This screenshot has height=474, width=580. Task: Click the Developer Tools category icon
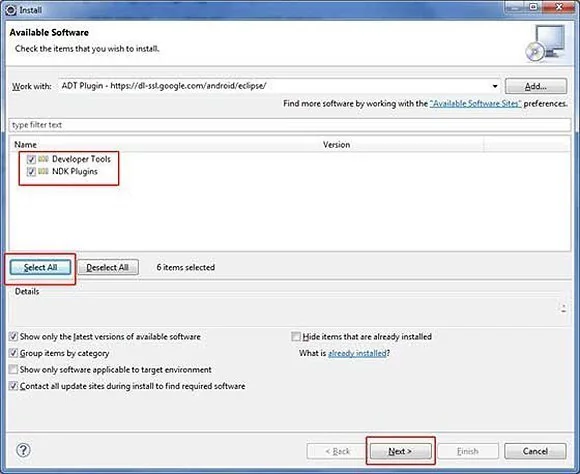coord(43,159)
